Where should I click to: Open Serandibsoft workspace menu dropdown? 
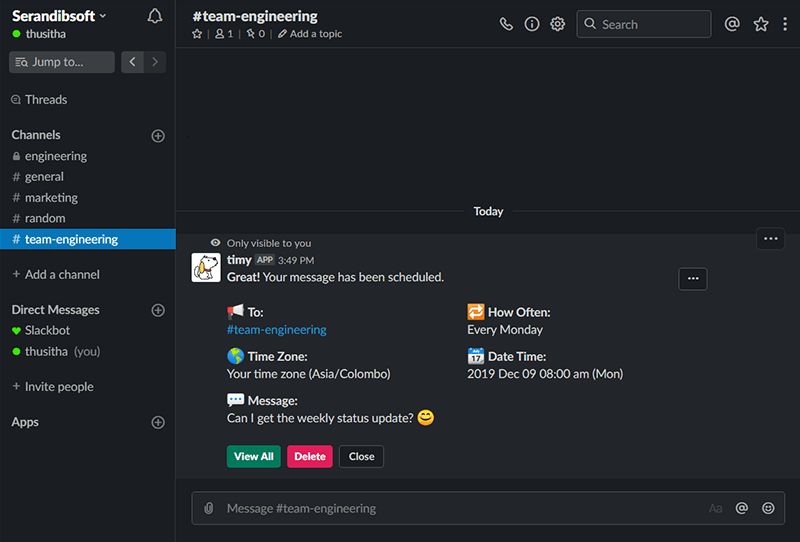pos(59,16)
